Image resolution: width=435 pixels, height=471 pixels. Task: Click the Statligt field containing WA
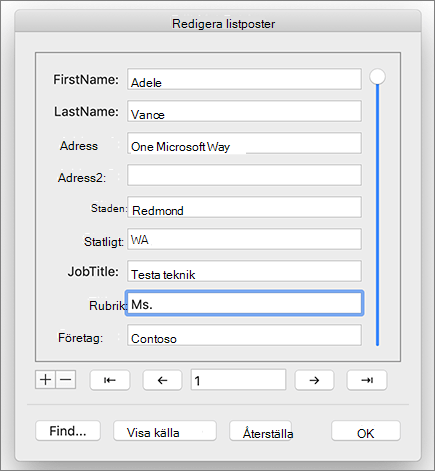pyautogui.click(x=244, y=239)
